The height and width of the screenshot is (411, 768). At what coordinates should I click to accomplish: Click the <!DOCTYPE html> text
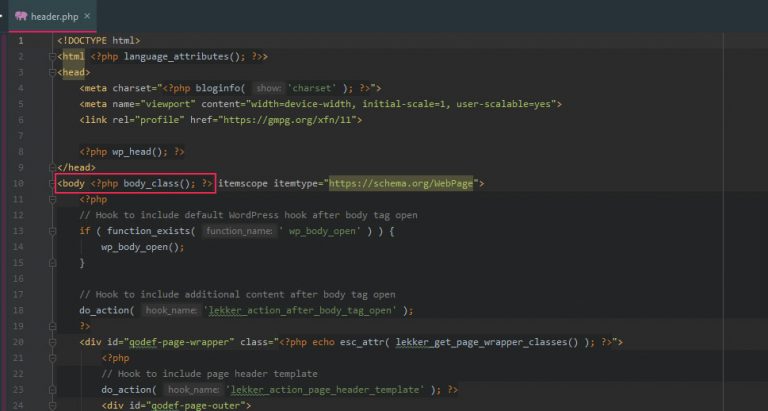tap(98, 41)
